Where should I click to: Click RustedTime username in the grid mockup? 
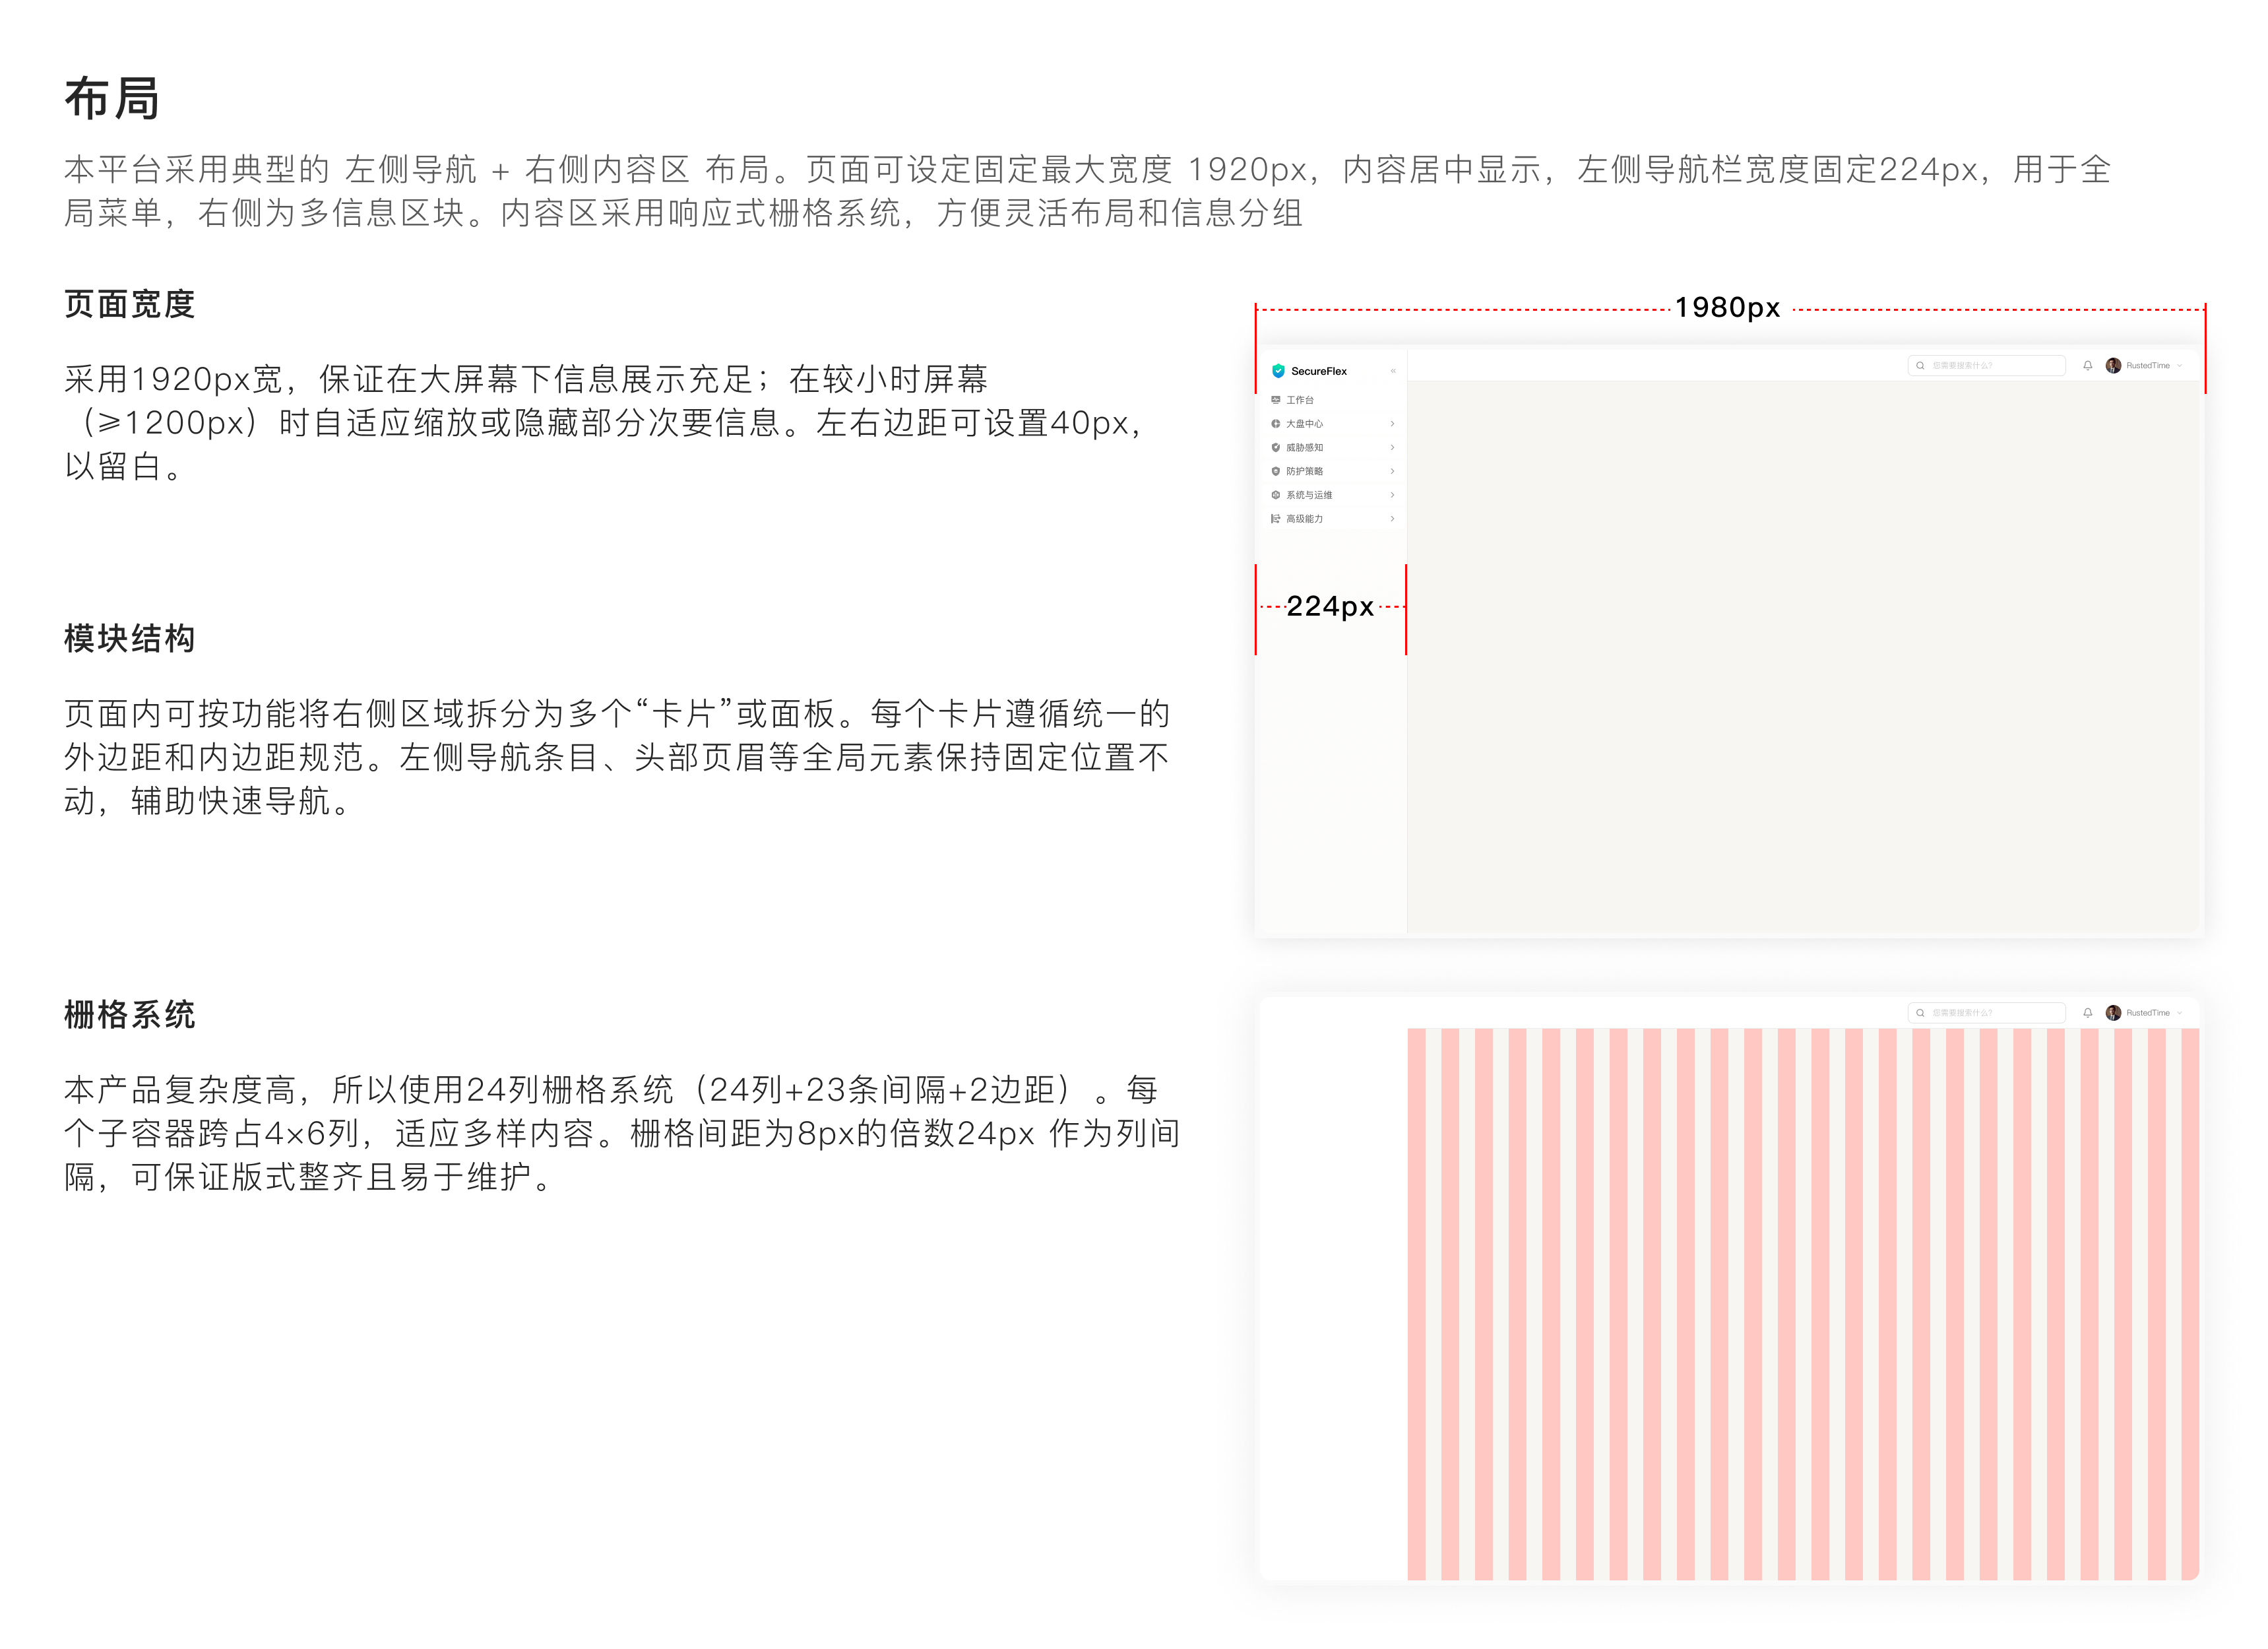tap(2148, 1013)
